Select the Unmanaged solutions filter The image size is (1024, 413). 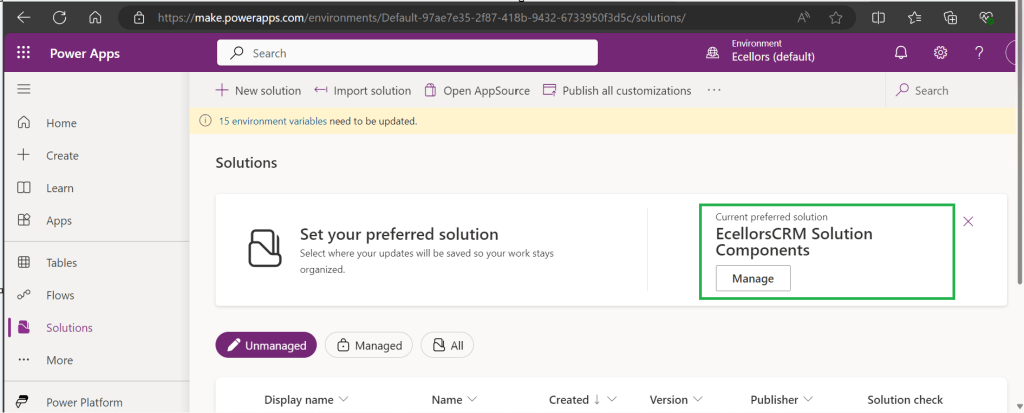tap(266, 345)
